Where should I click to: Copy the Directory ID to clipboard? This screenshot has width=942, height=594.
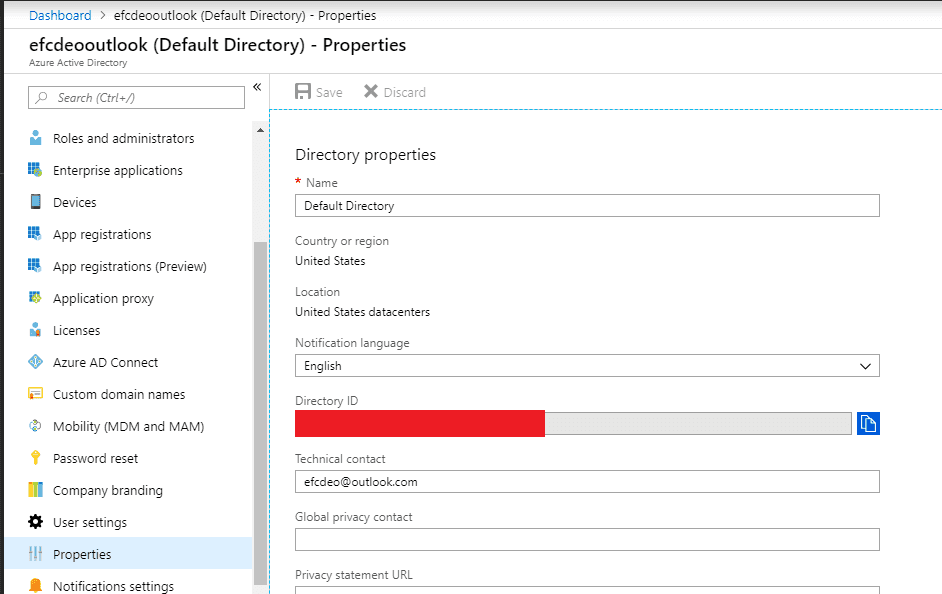click(868, 423)
